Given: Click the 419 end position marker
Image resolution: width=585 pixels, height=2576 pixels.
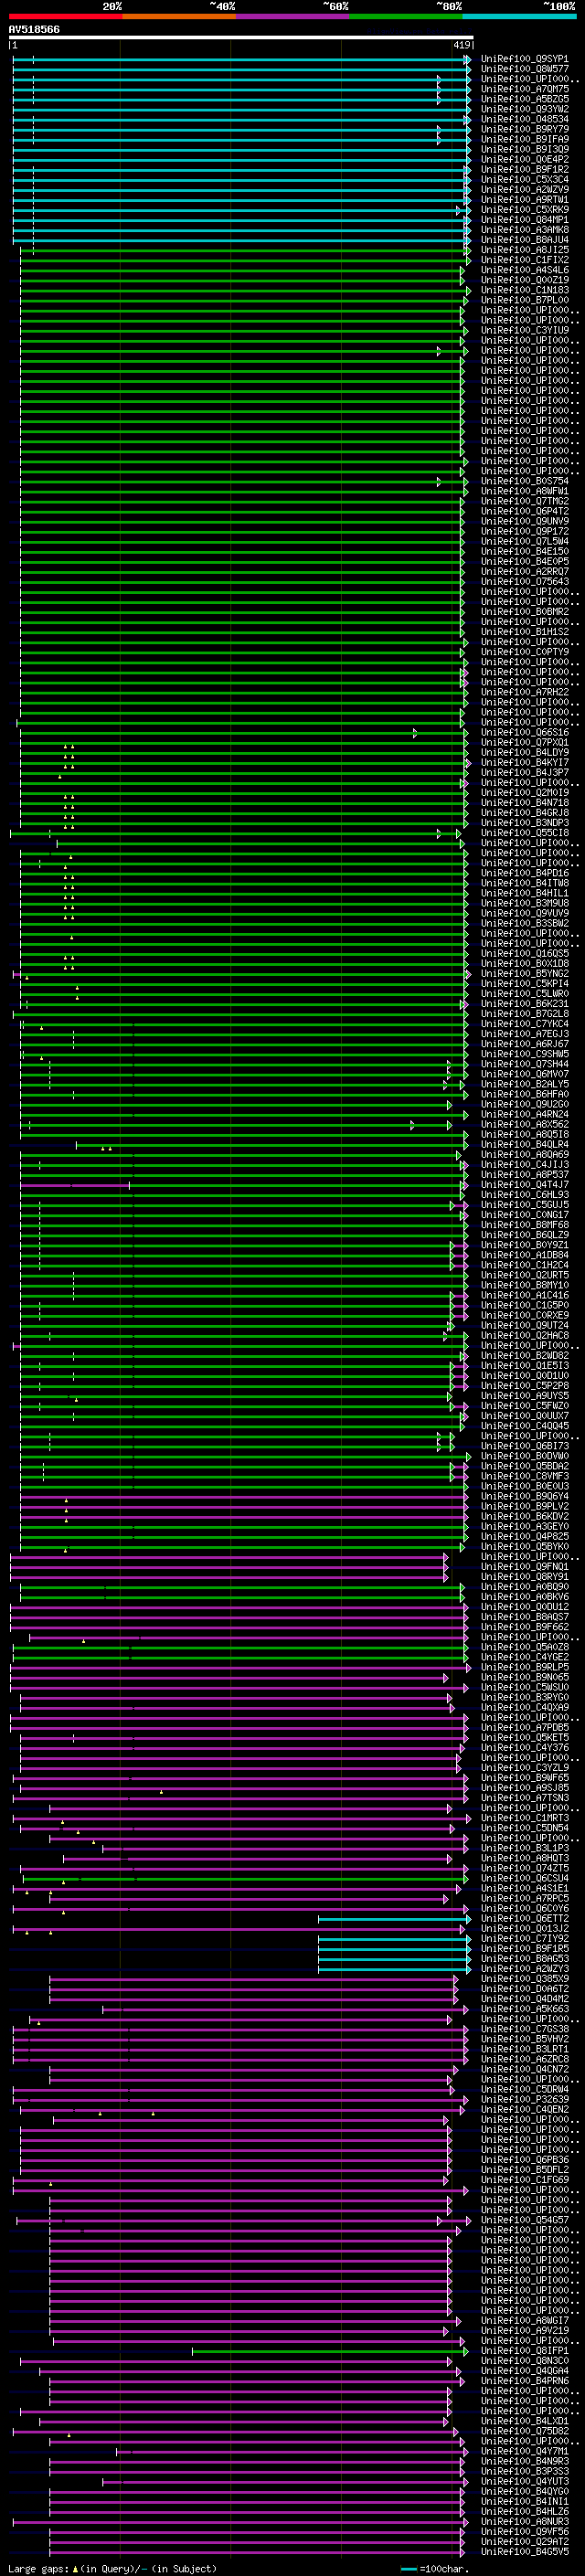Looking at the screenshot, I should tap(462, 45).
